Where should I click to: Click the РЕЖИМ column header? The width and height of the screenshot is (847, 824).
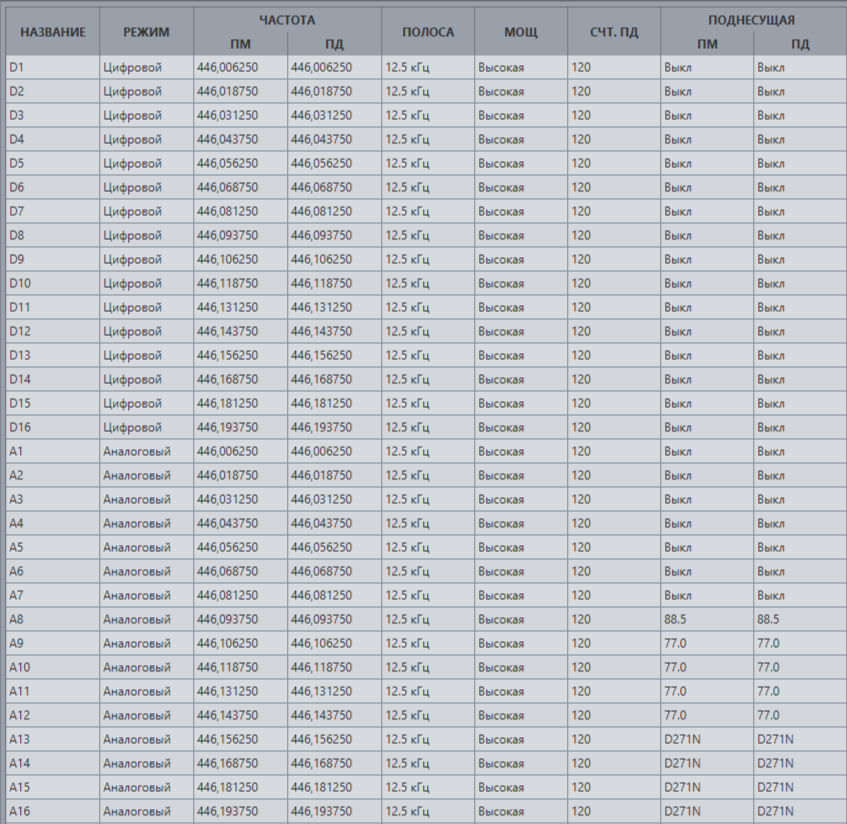[146, 32]
